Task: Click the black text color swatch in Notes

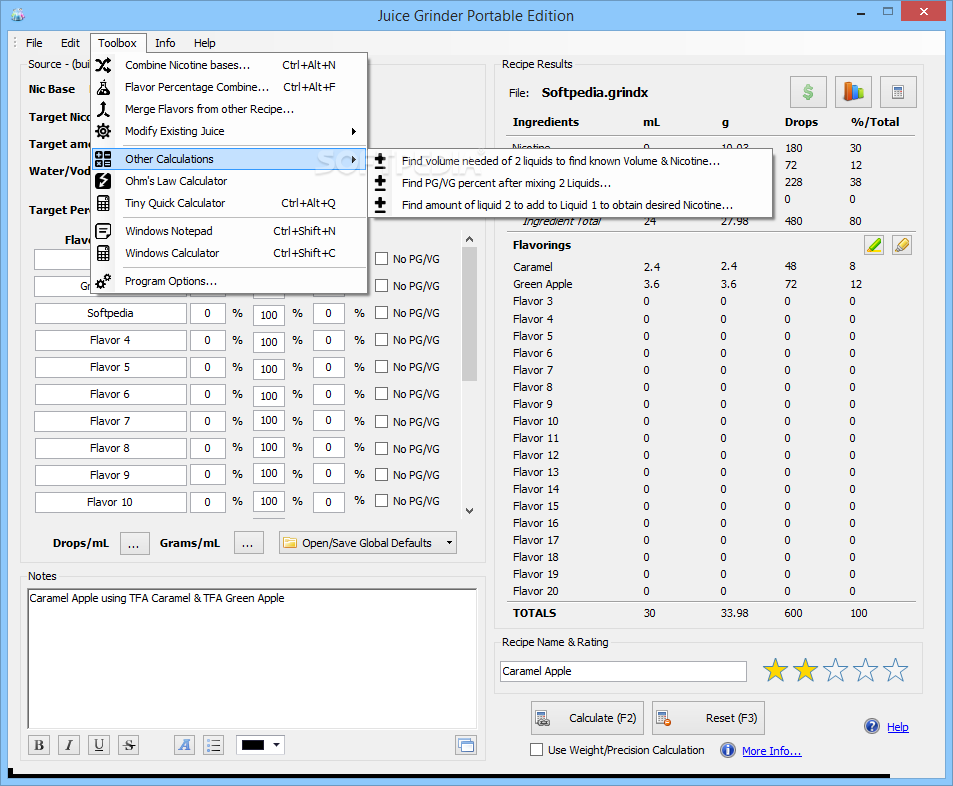Action: 253,745
